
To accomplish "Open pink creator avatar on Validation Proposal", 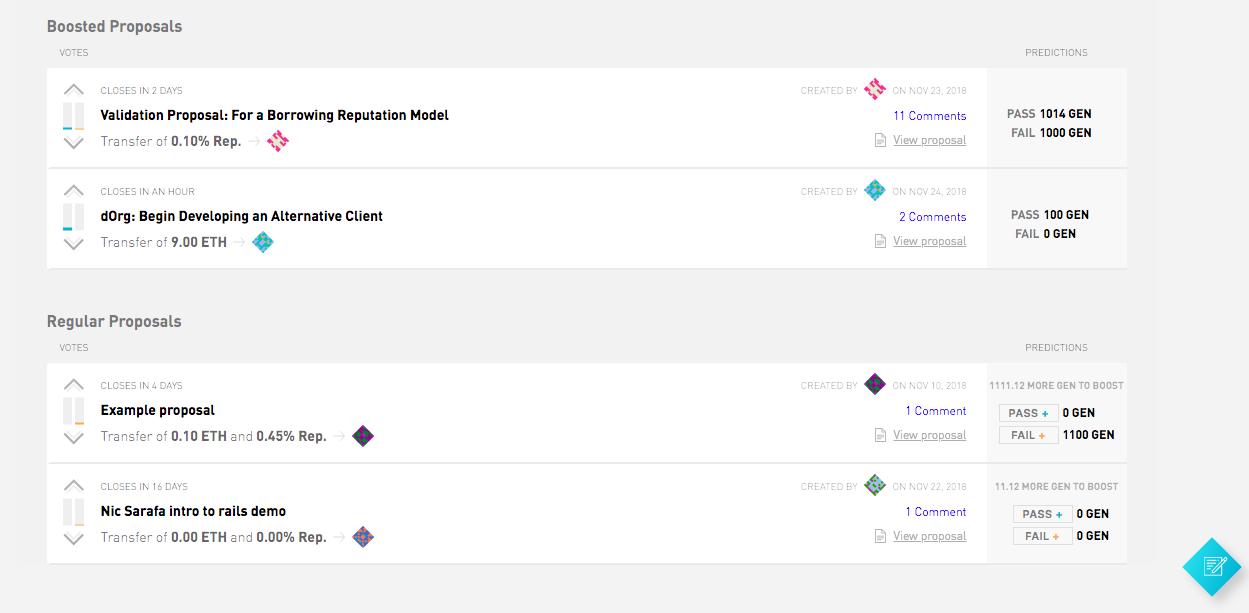I will tap(875, 90).
